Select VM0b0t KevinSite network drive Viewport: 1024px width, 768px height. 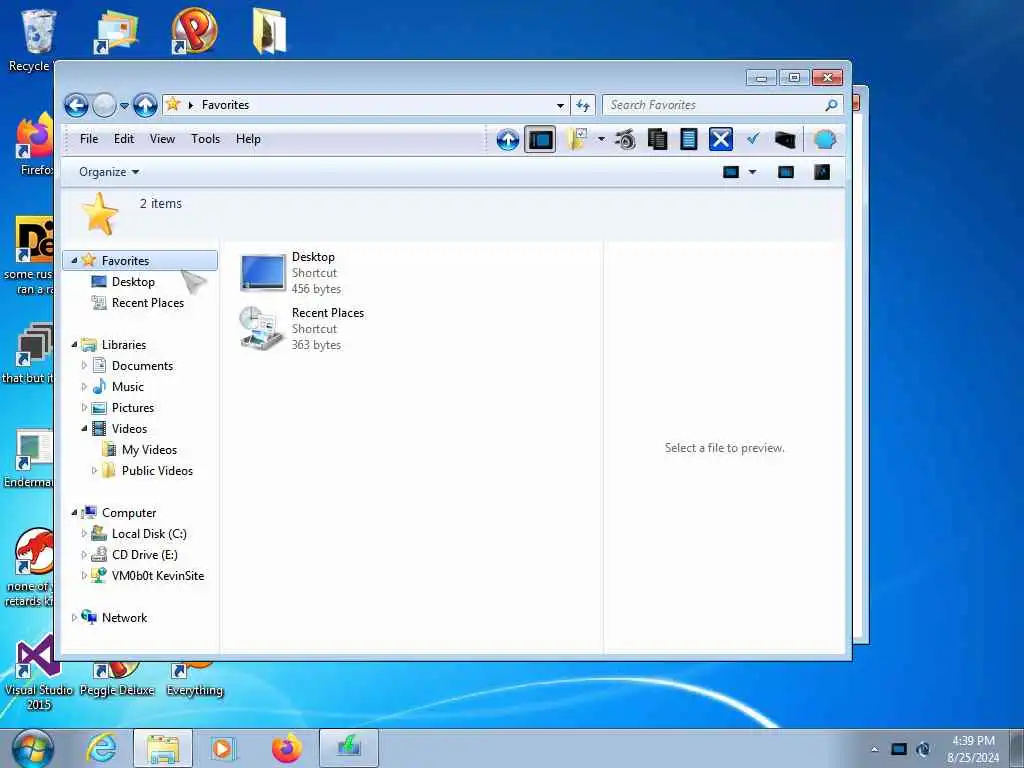157,575
